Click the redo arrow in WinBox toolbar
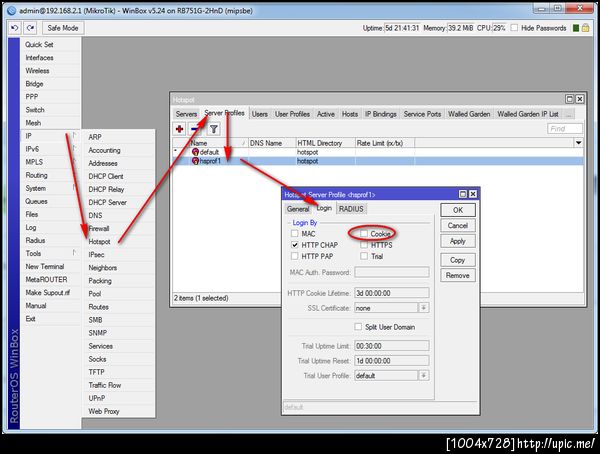 point(31,28)
